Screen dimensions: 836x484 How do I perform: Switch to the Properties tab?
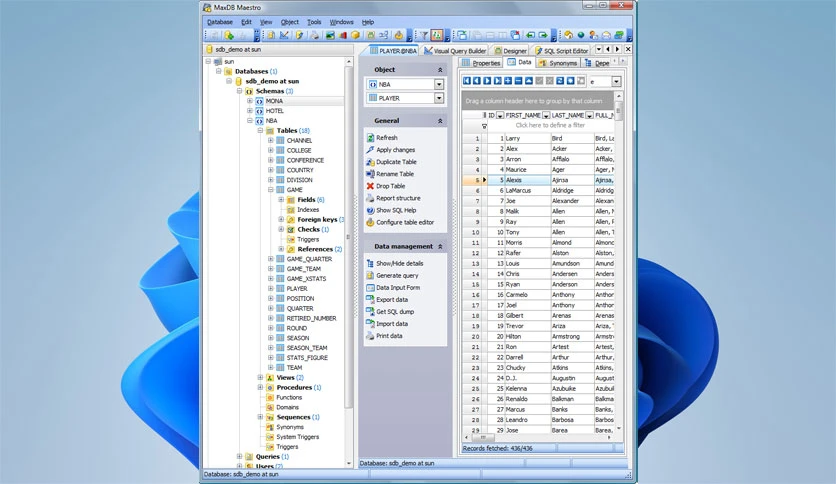[x=481, y=63]
